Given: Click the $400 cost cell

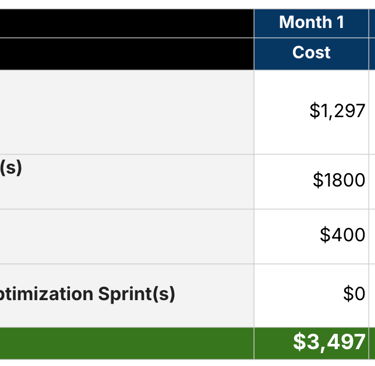Looking at the screenshot, I should [x=311, y=236].
